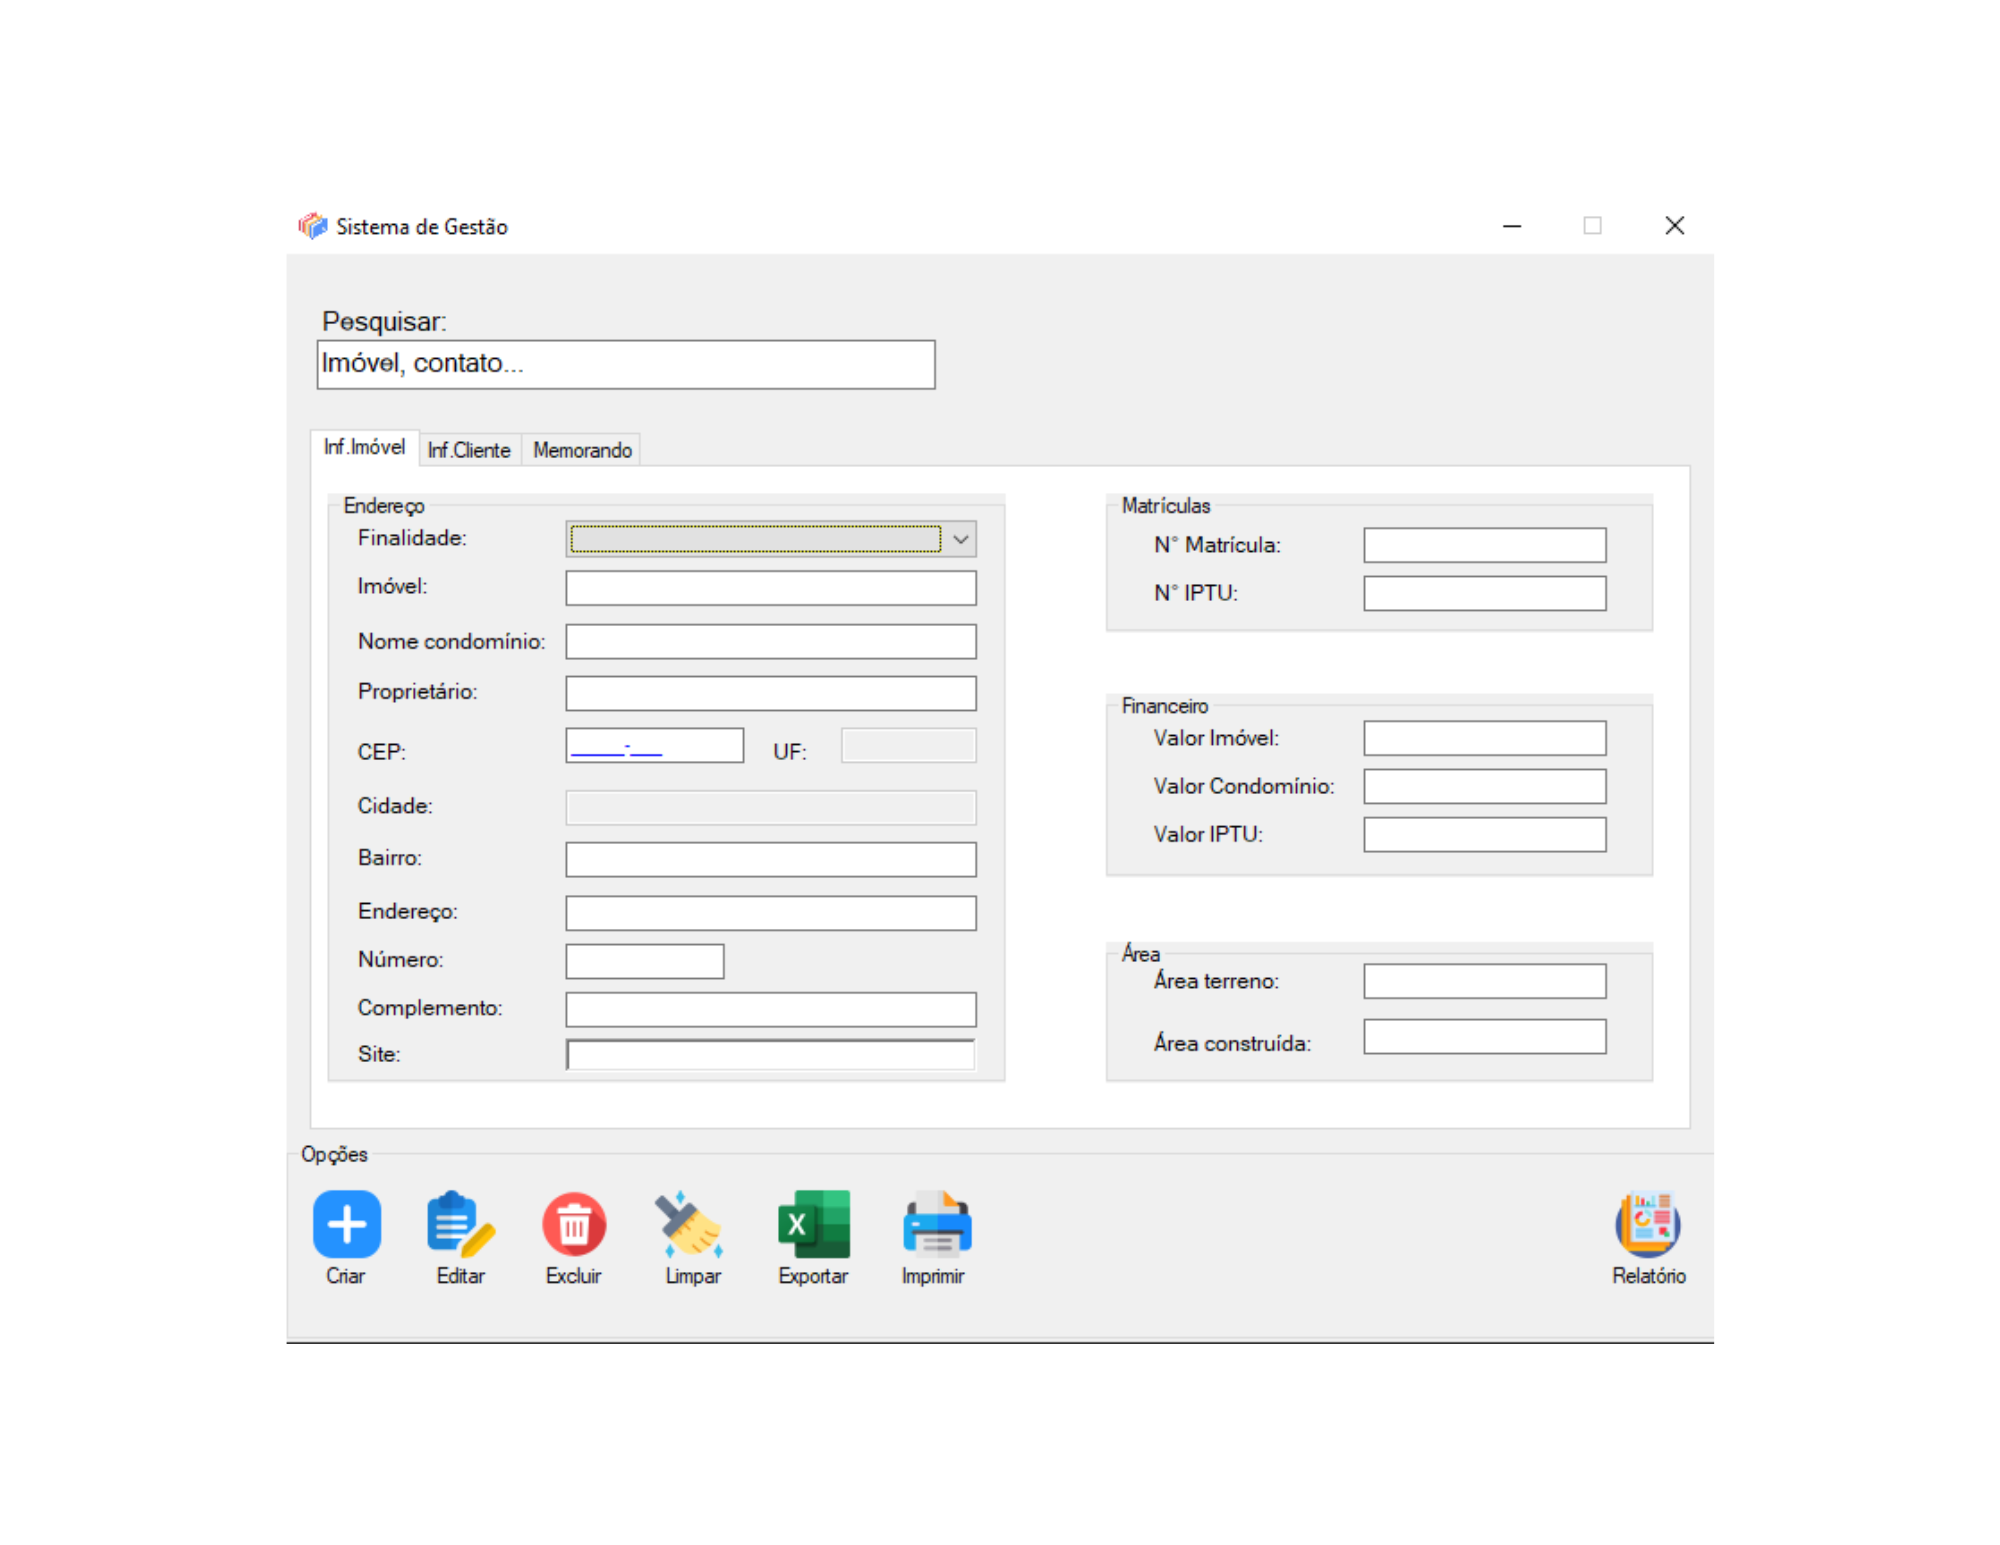This screenshot has height=1545, width=2000.
Task: Click the Criar plus icon
Action: (x=346, y=1223)
